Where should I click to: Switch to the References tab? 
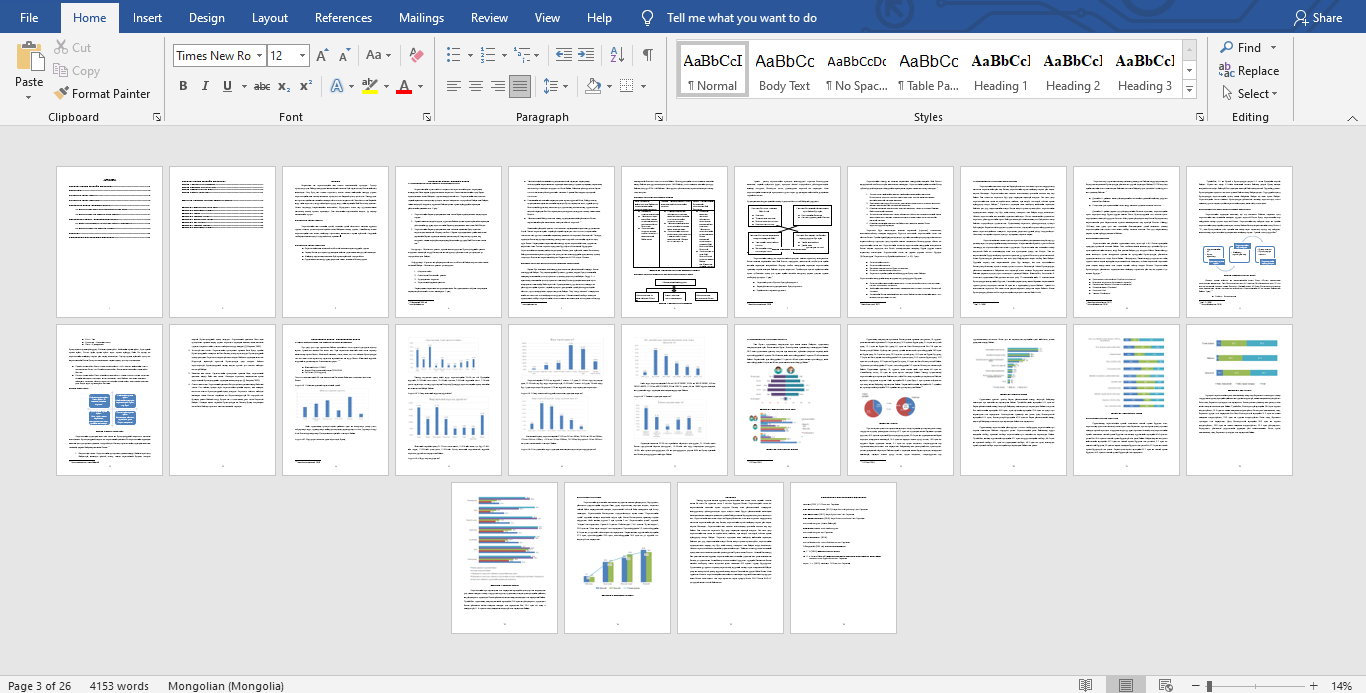click(x=343, y=18)
